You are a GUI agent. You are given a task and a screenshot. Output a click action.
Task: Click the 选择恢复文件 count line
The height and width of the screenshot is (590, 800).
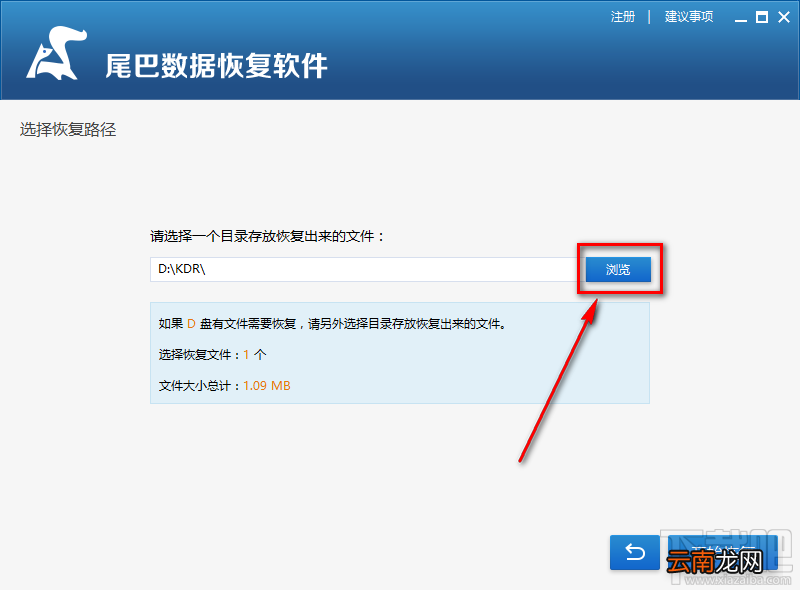[x=212, y=355]
